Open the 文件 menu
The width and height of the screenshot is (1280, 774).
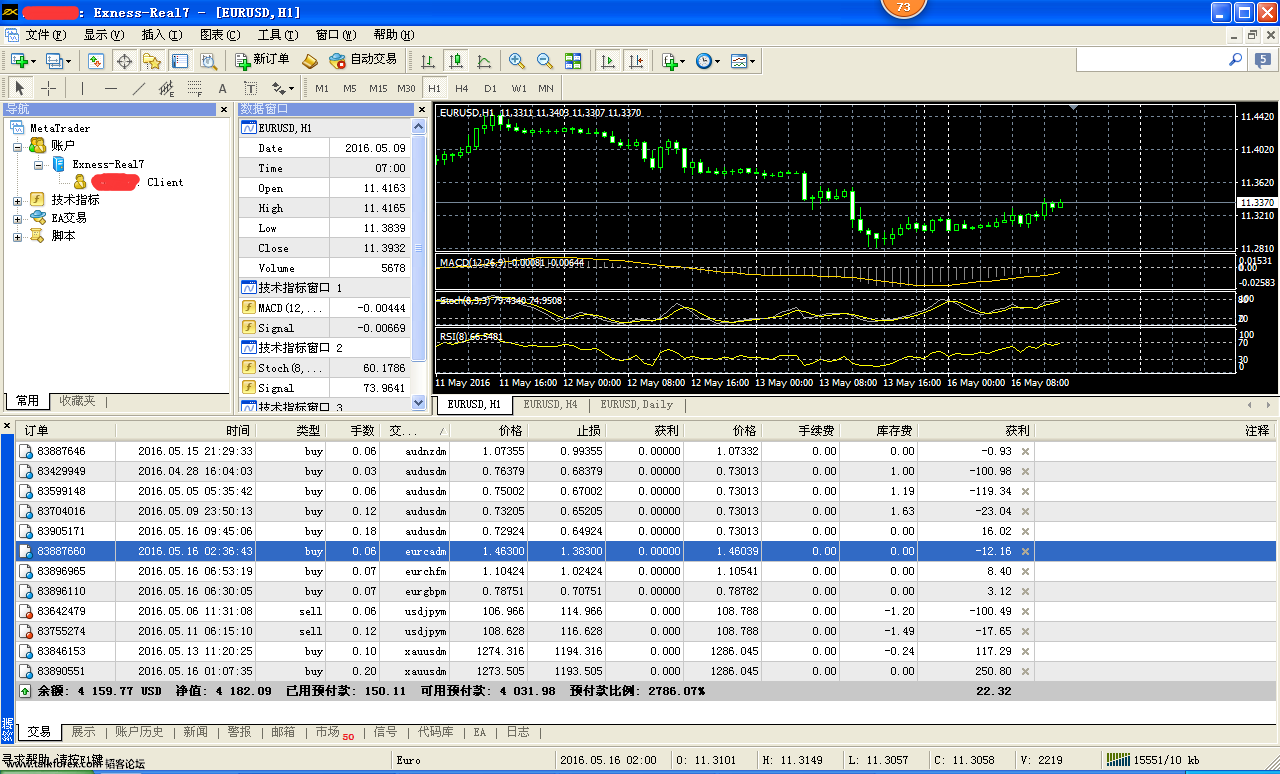point(46,35)
